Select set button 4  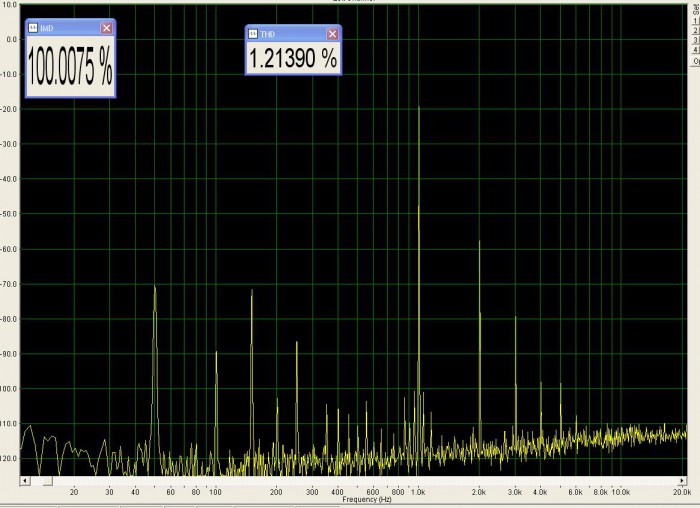(x=696, y=50)
